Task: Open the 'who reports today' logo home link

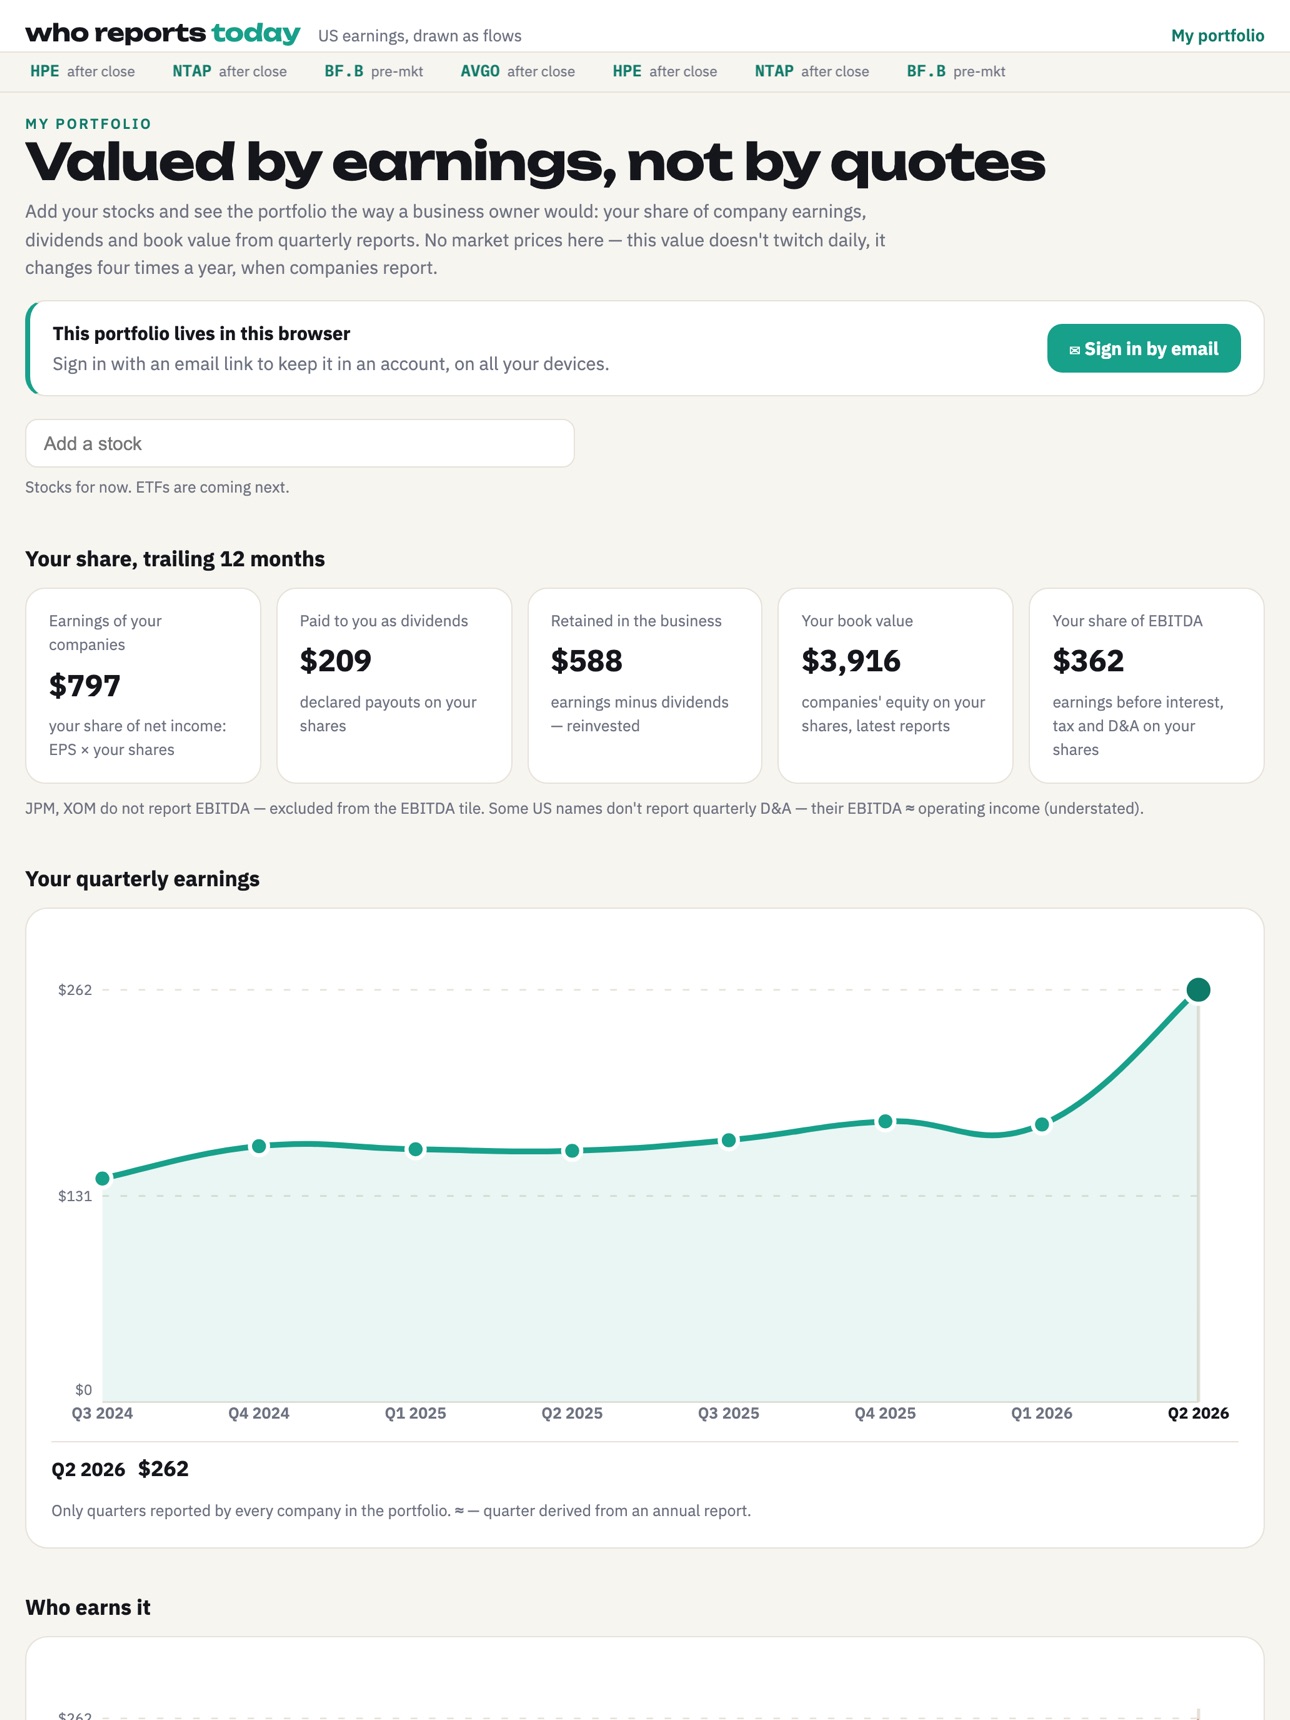Action: coord(163,34)
